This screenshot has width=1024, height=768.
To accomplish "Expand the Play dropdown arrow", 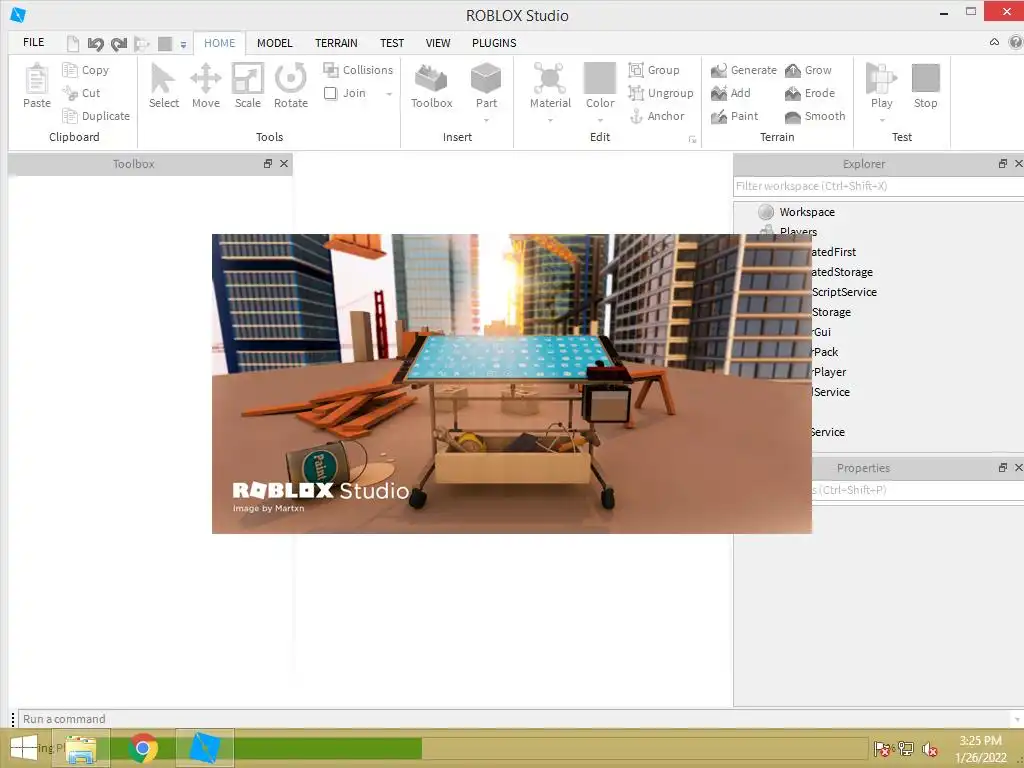I will [x=882, y=120].
